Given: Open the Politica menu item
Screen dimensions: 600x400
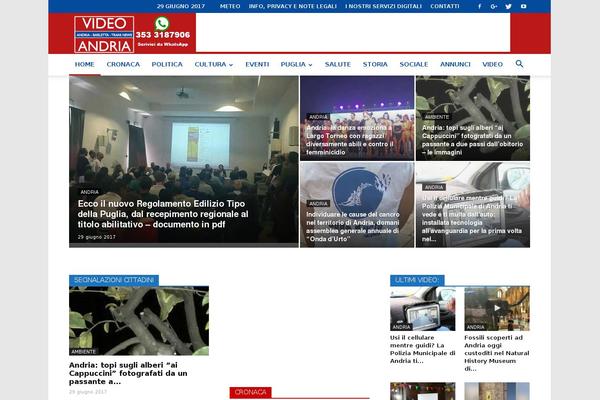Looking at the screenshot, I should tap(167, 64).
